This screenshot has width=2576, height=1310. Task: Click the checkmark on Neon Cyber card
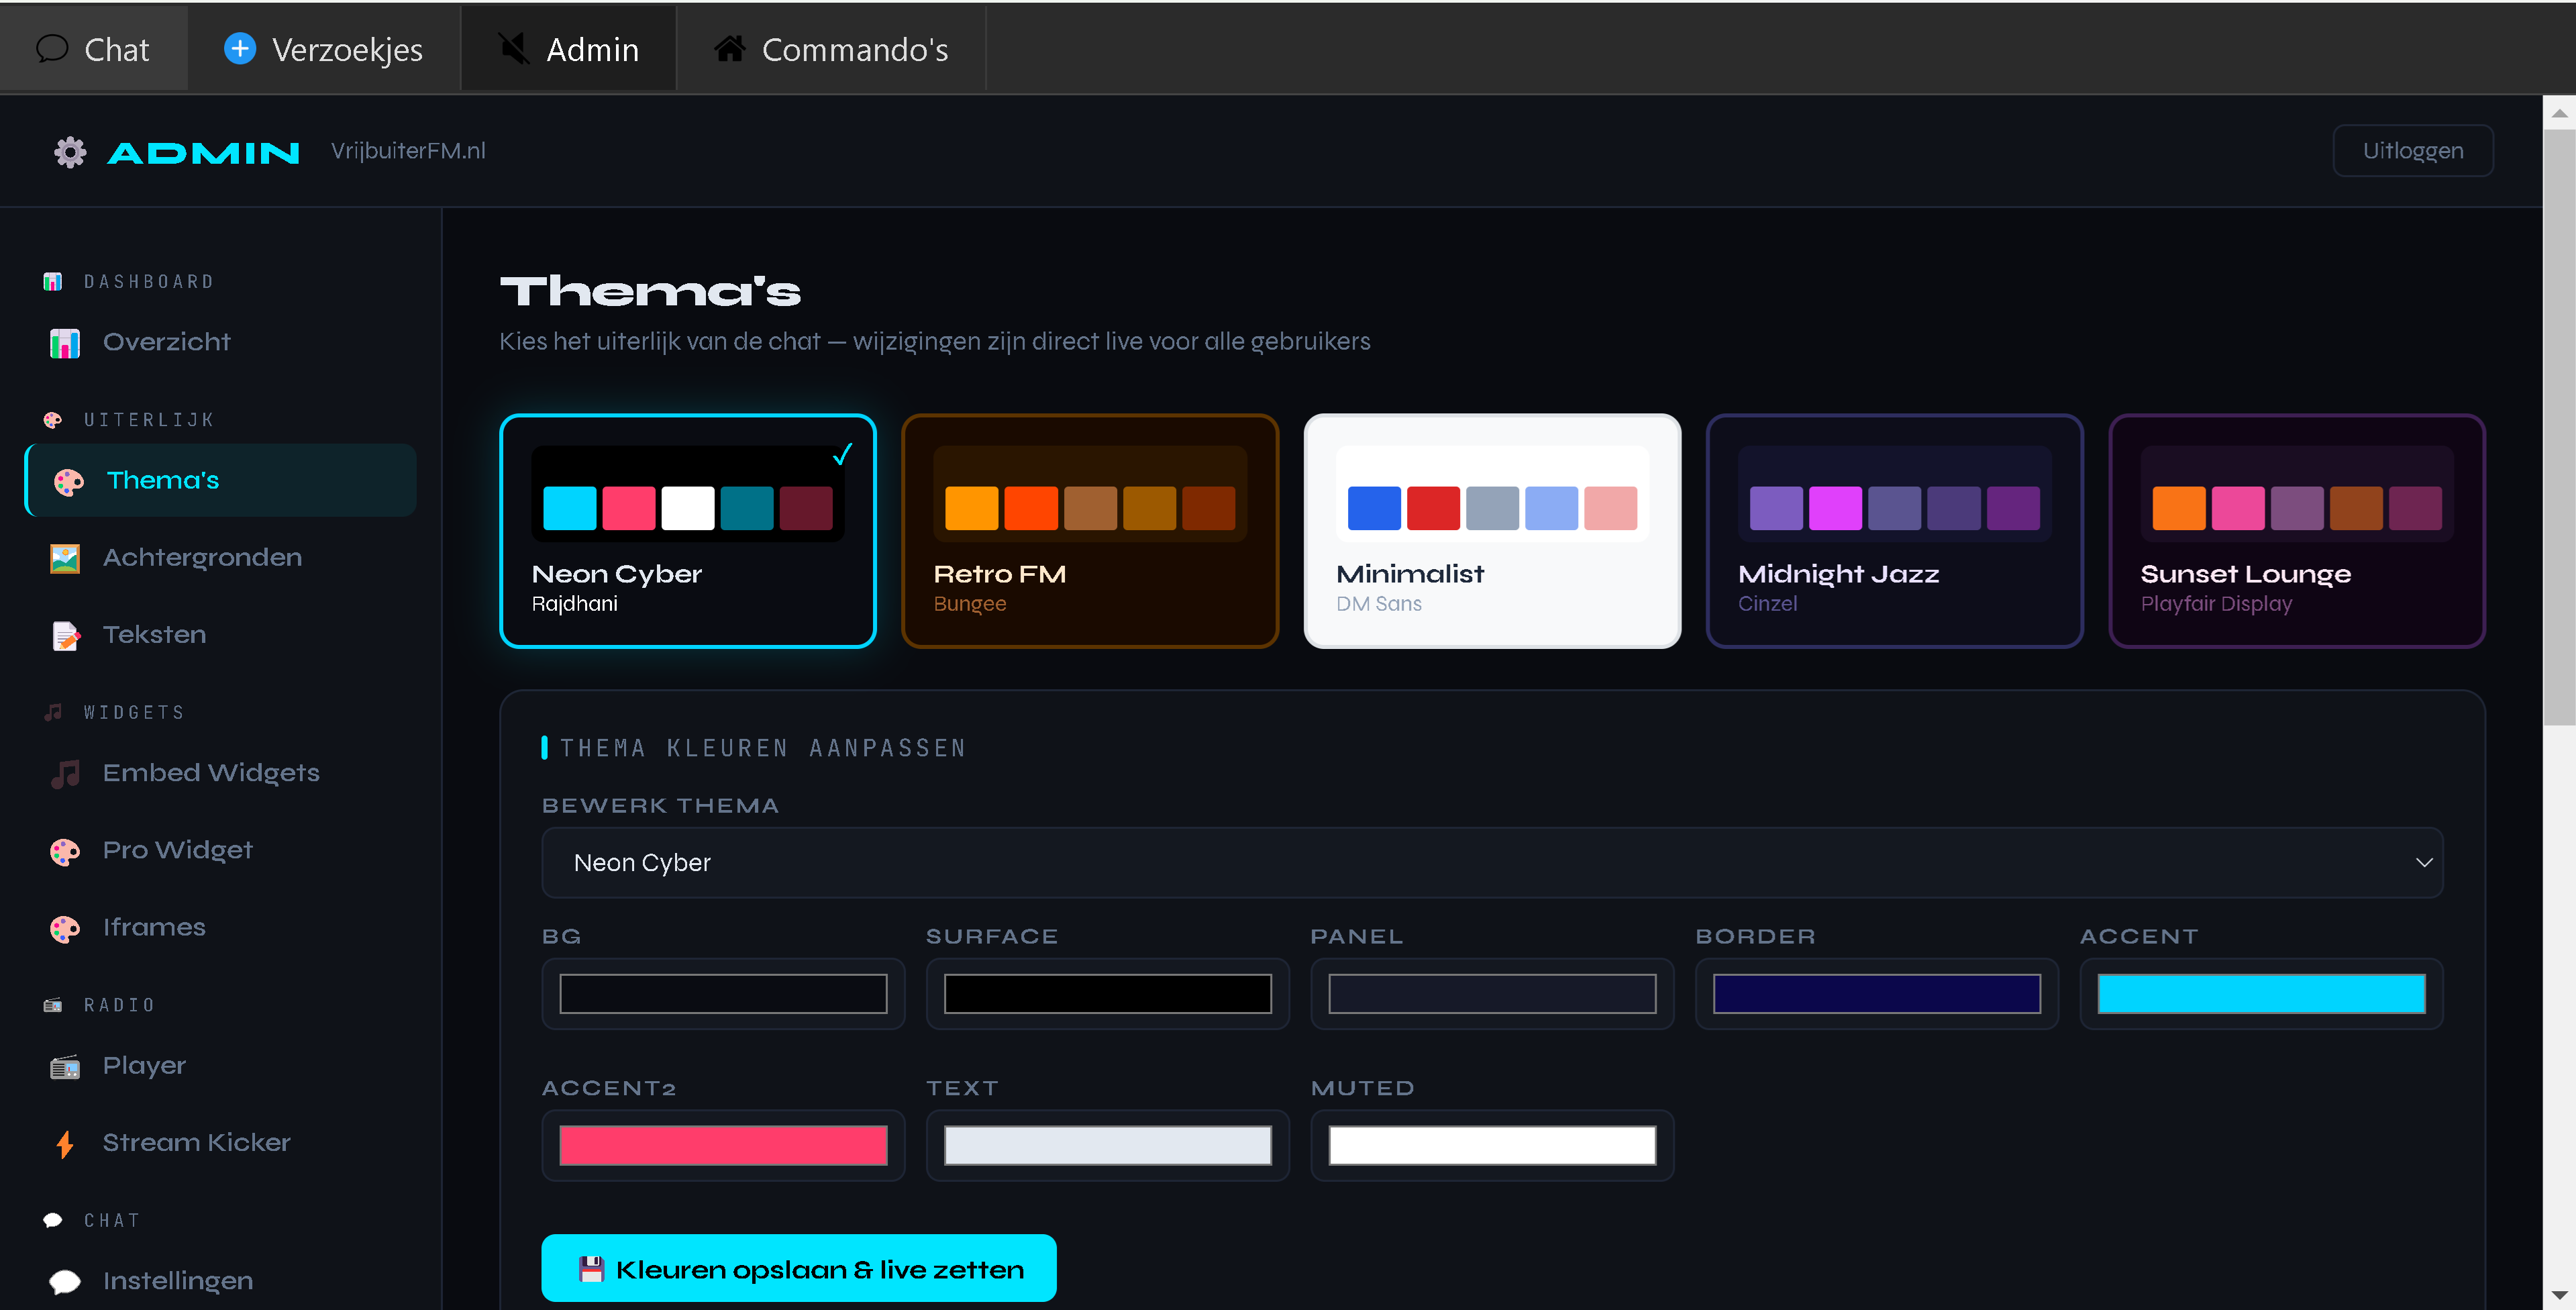(x=843, y=454)
